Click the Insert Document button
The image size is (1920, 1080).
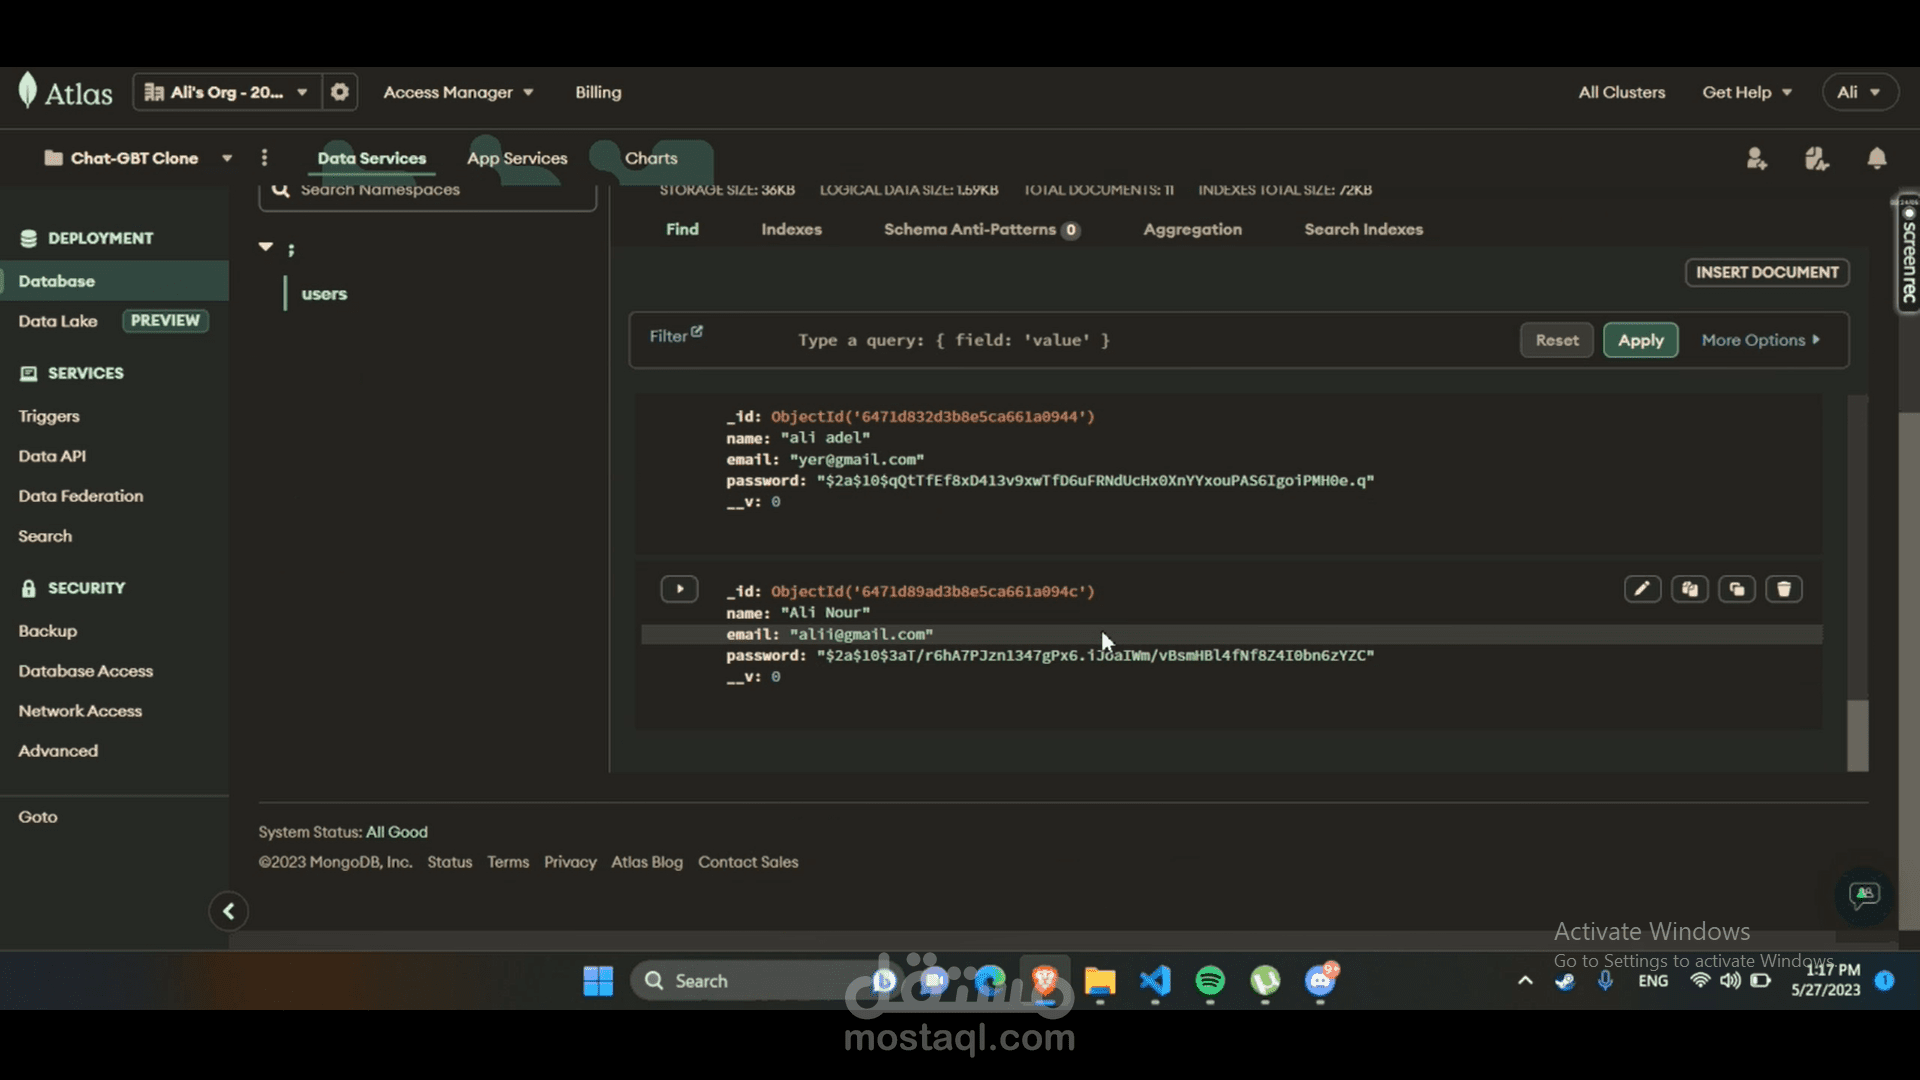[1766, 272]
